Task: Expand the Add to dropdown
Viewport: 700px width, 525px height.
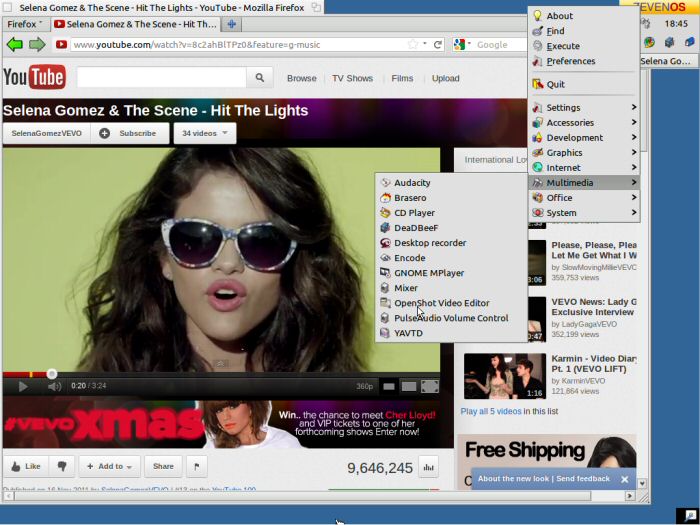Action: coord(109,466)
